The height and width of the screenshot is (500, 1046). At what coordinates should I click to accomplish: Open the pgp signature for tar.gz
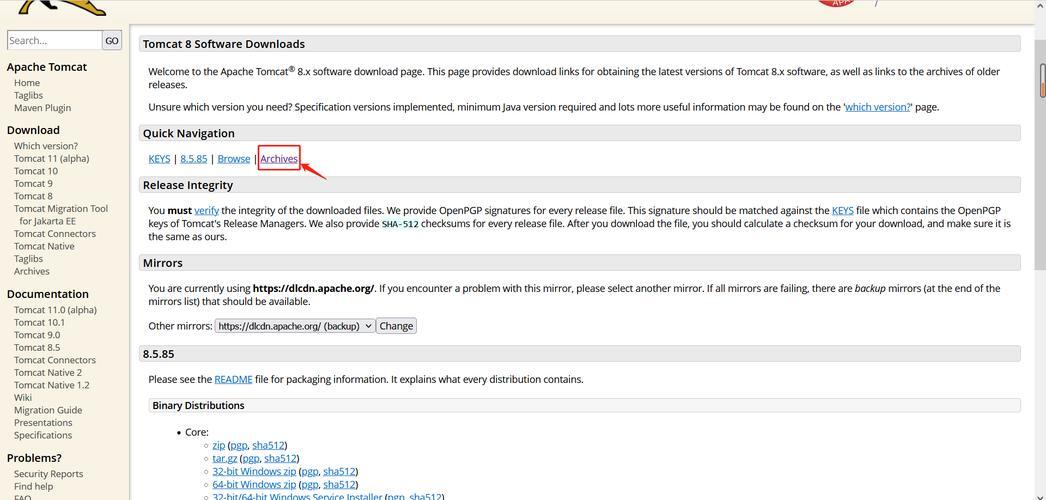click(x=251, y=458)
